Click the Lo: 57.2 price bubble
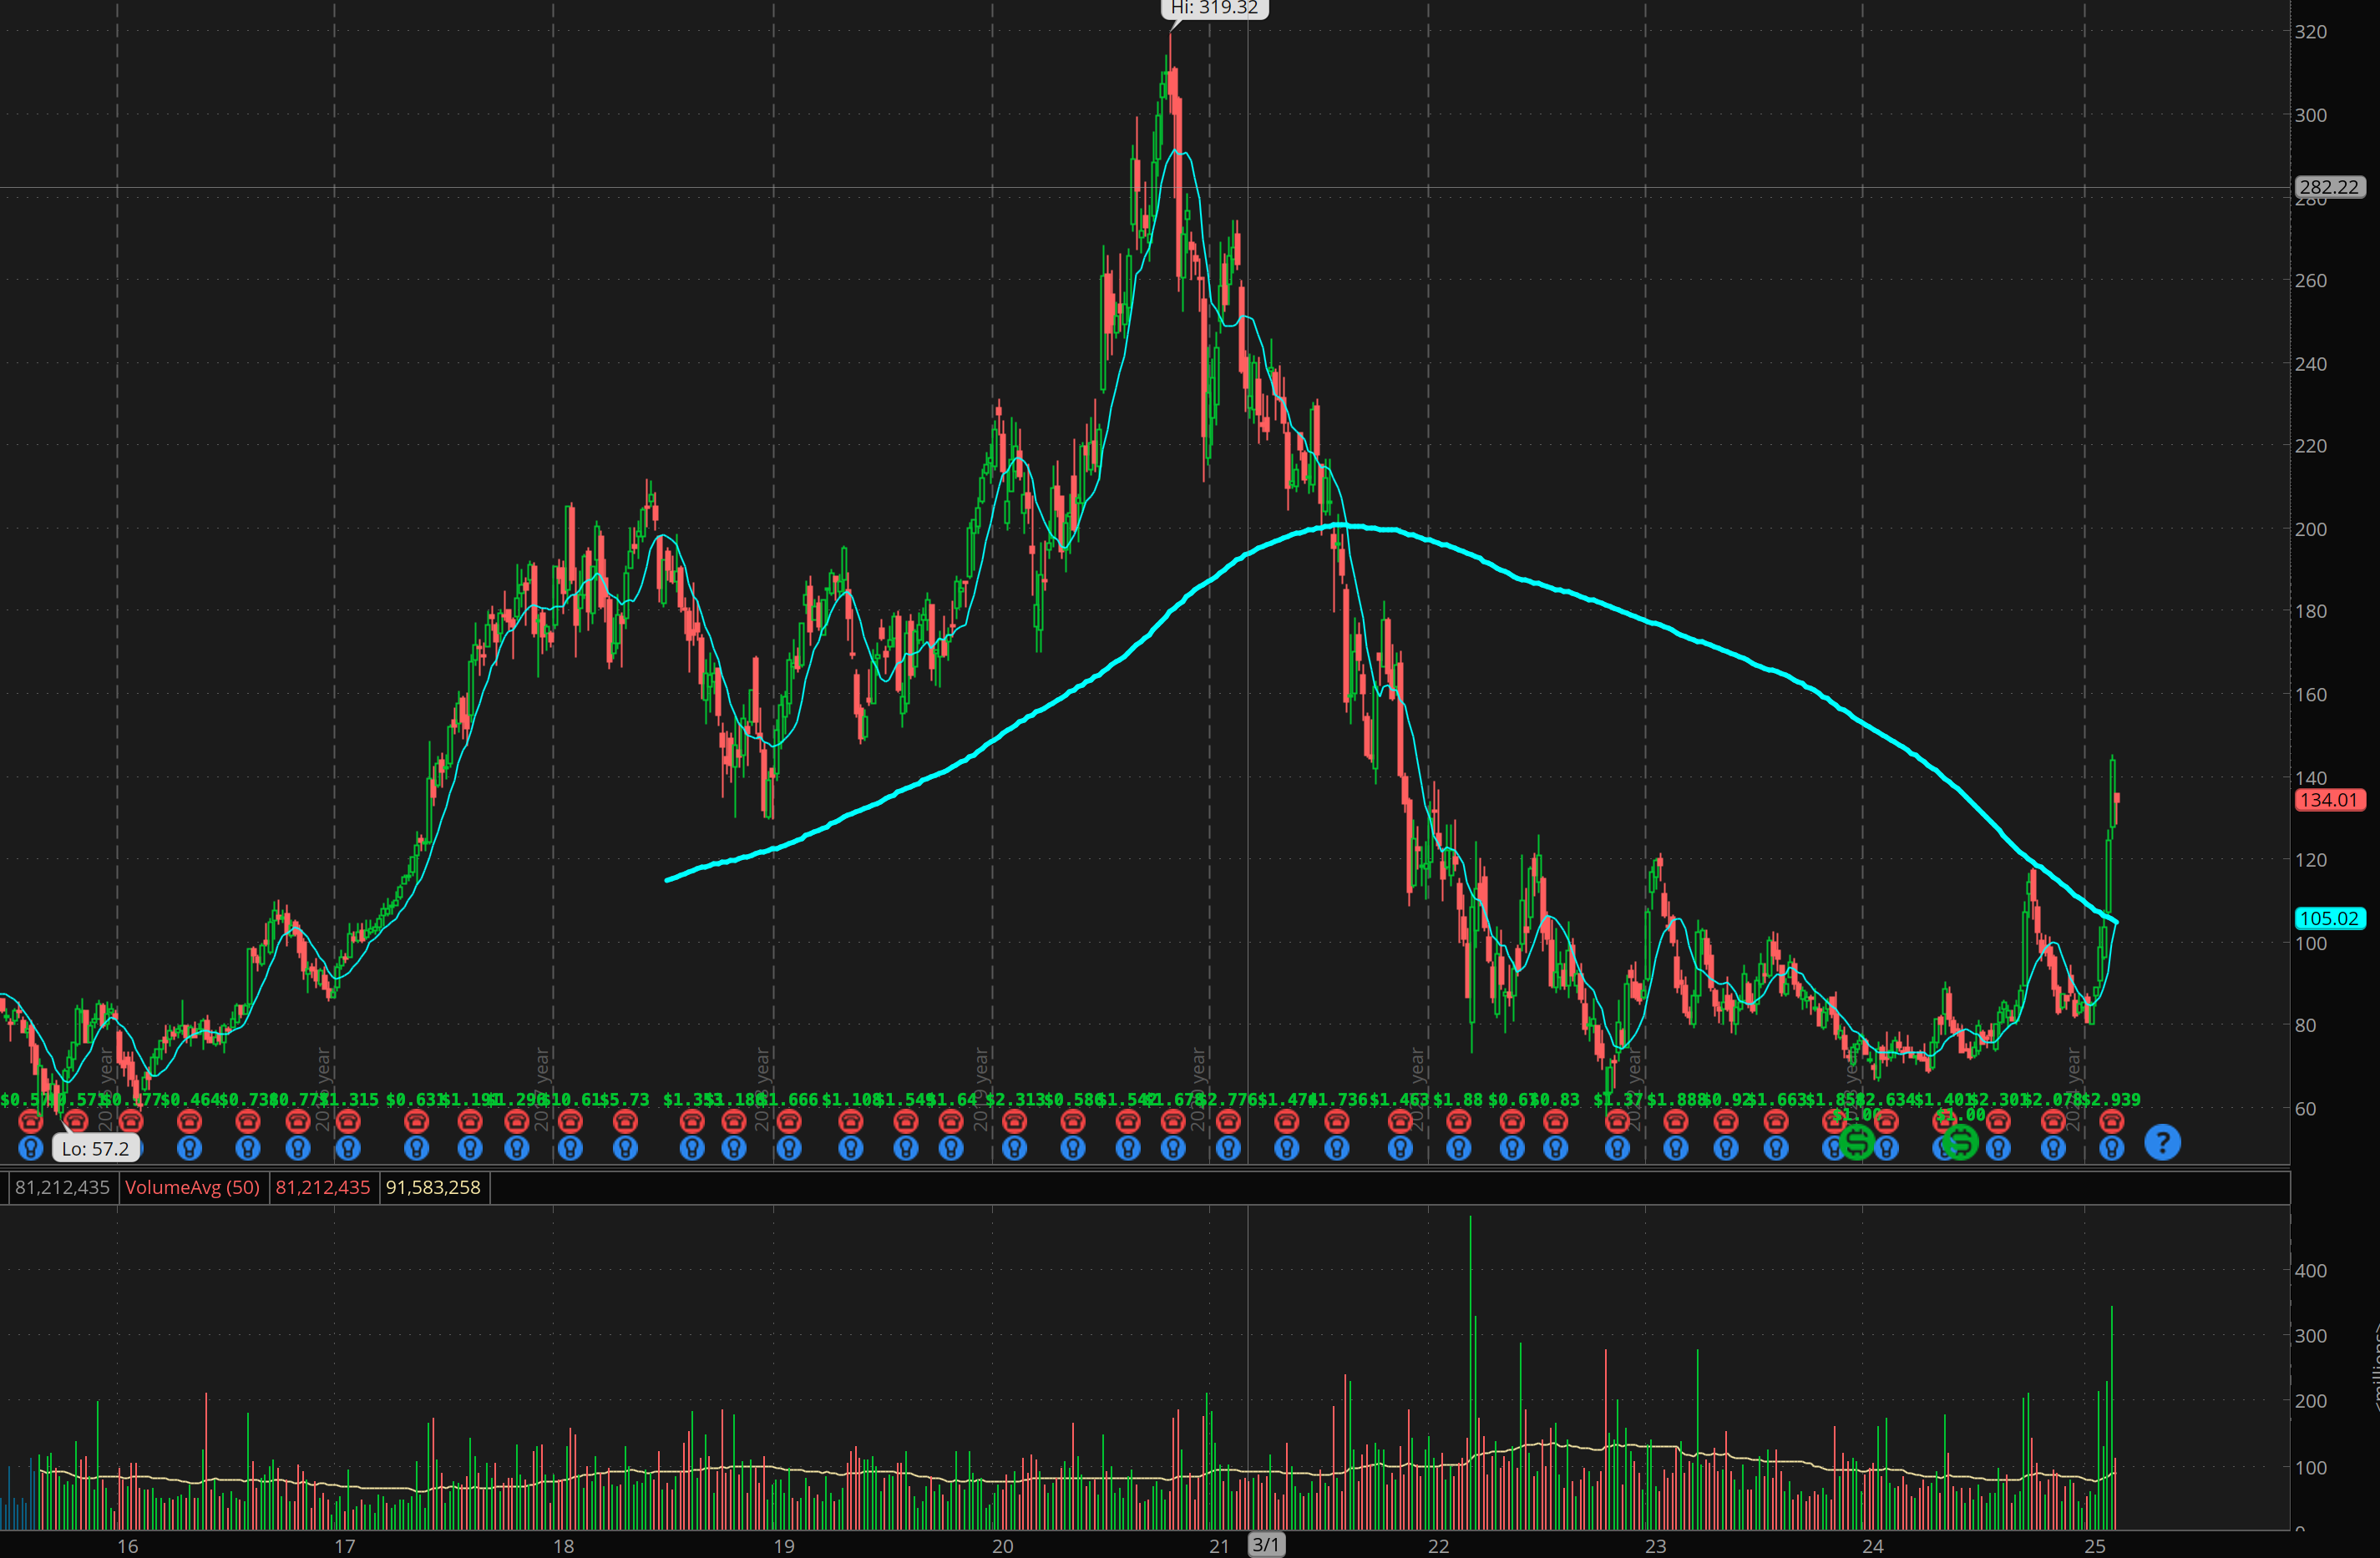This screenshot has height=1558, width=2380. 95,1149
